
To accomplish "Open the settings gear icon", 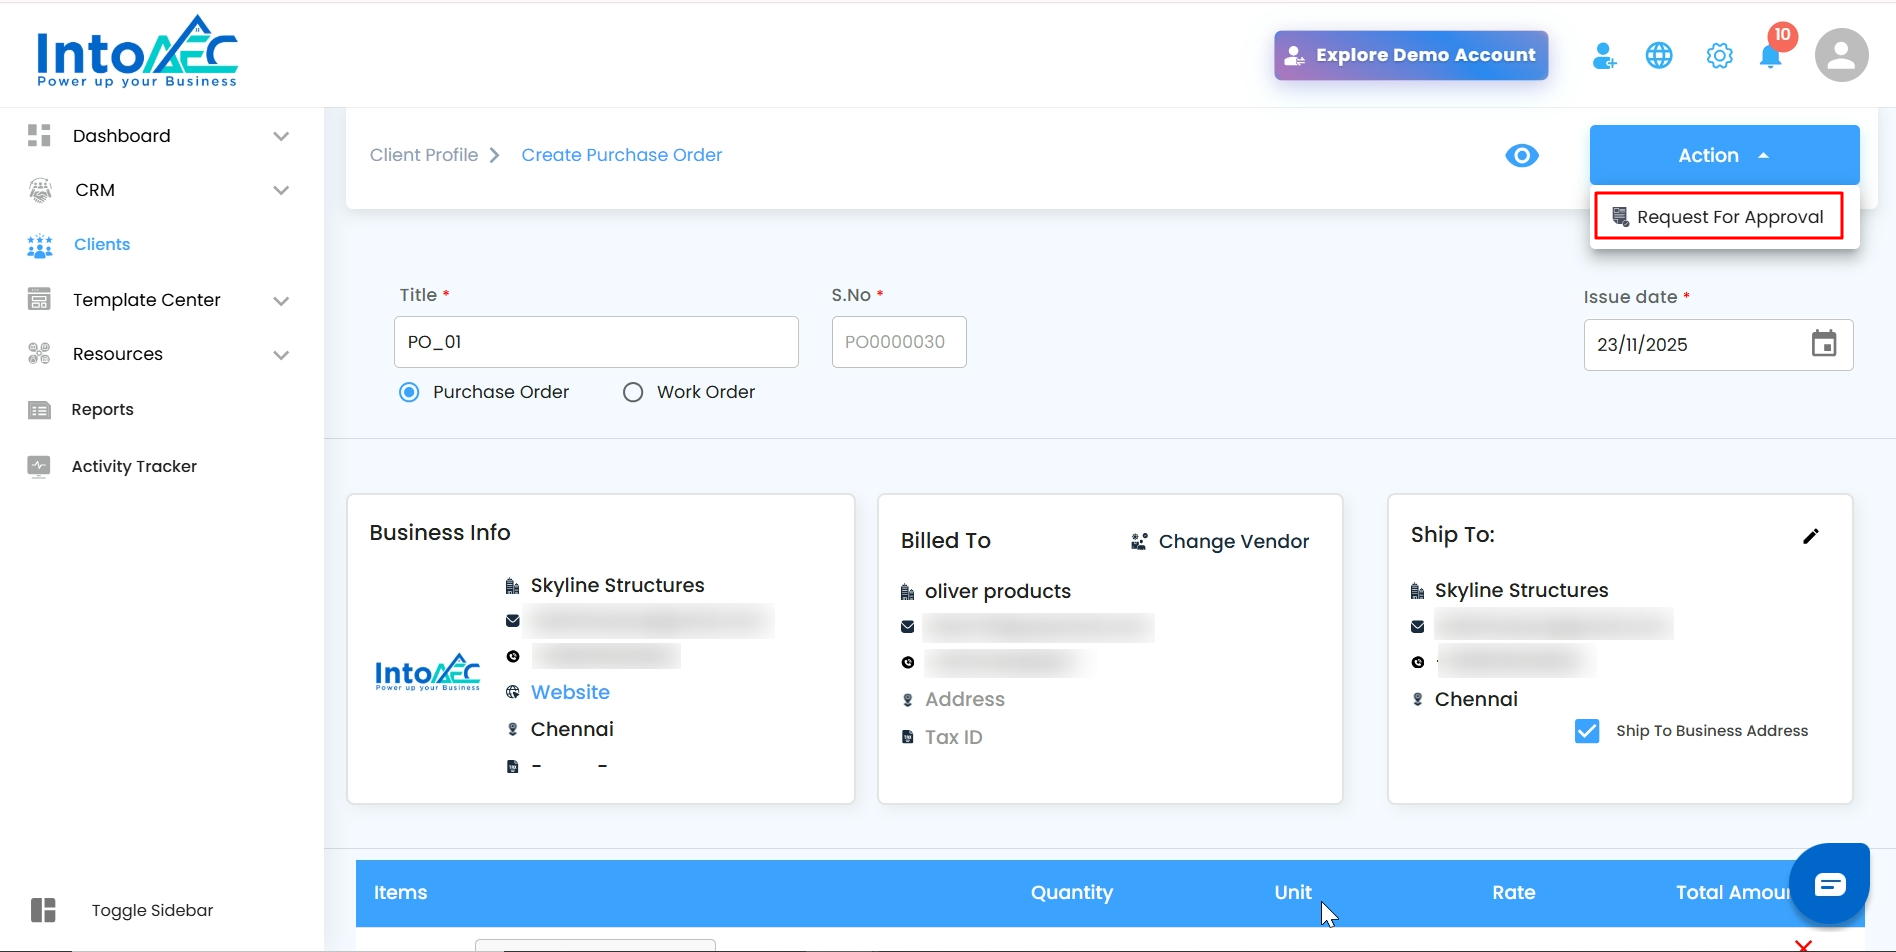I will point(1719,56).
